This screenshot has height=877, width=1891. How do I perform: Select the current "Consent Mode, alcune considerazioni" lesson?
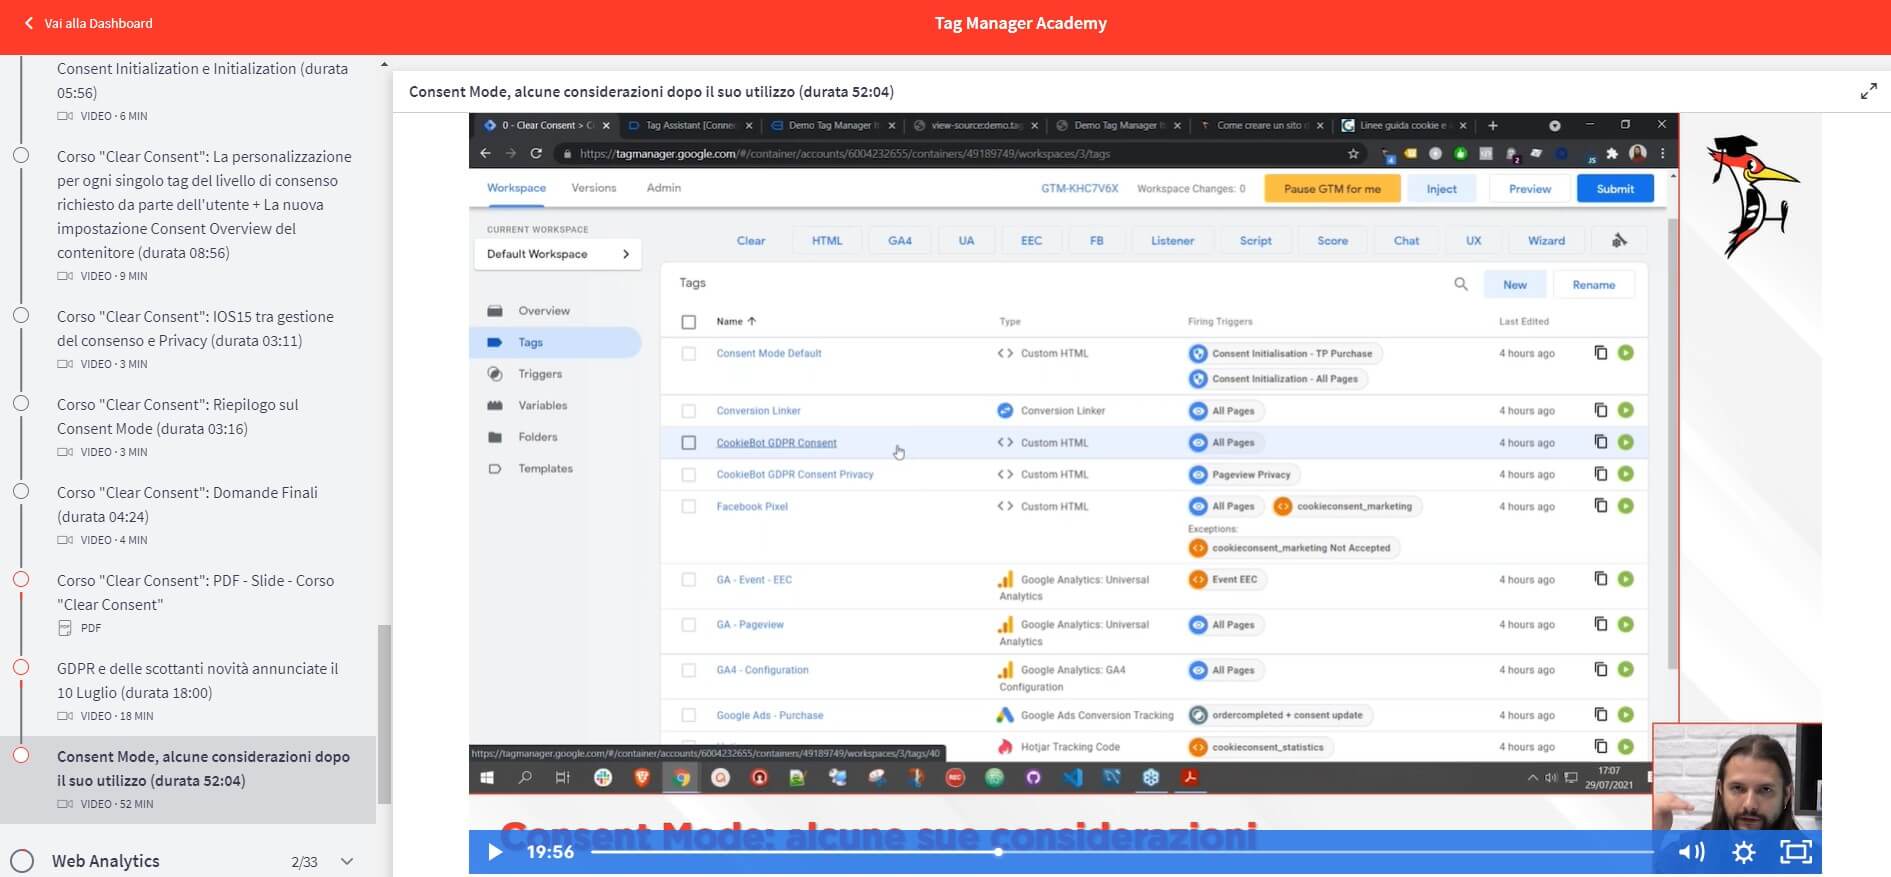[x=203, y=768]
